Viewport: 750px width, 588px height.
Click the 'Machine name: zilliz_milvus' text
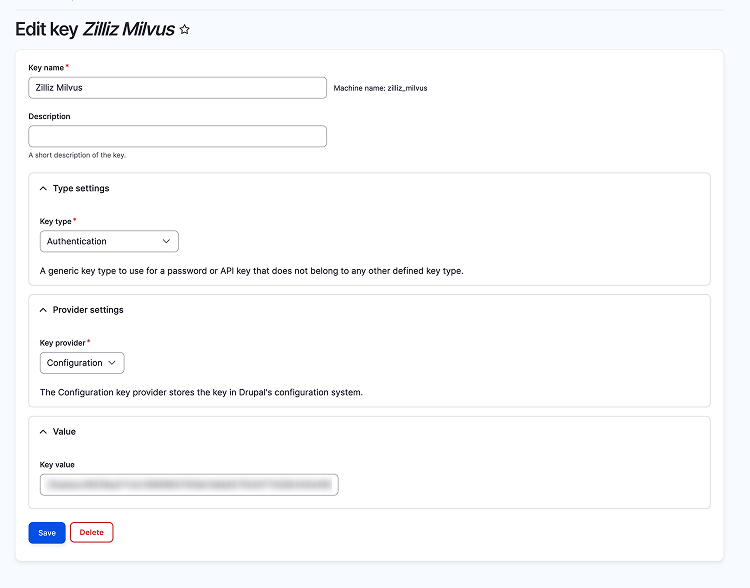point(380,88)
